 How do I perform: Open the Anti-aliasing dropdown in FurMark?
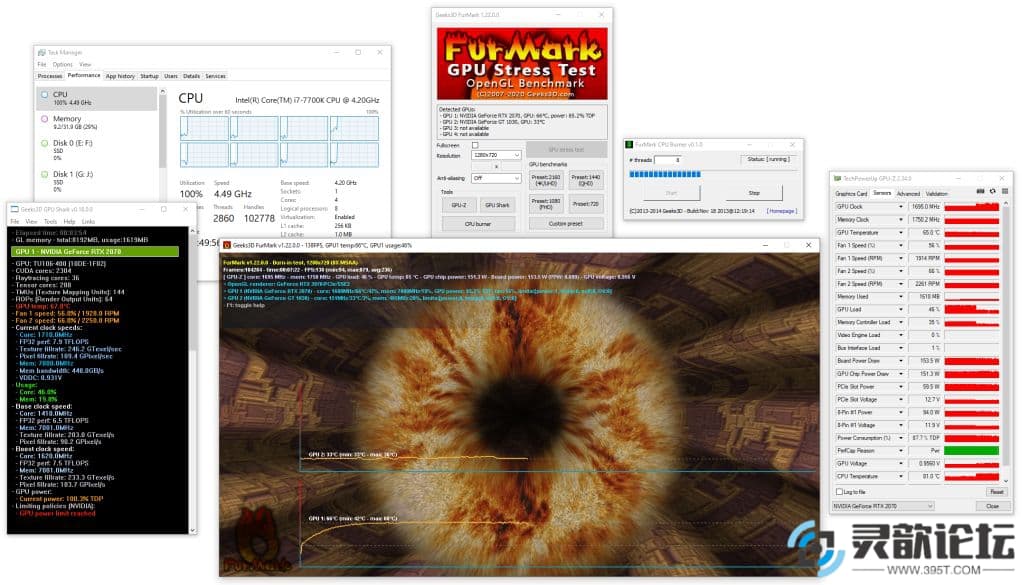click(496, 178)
